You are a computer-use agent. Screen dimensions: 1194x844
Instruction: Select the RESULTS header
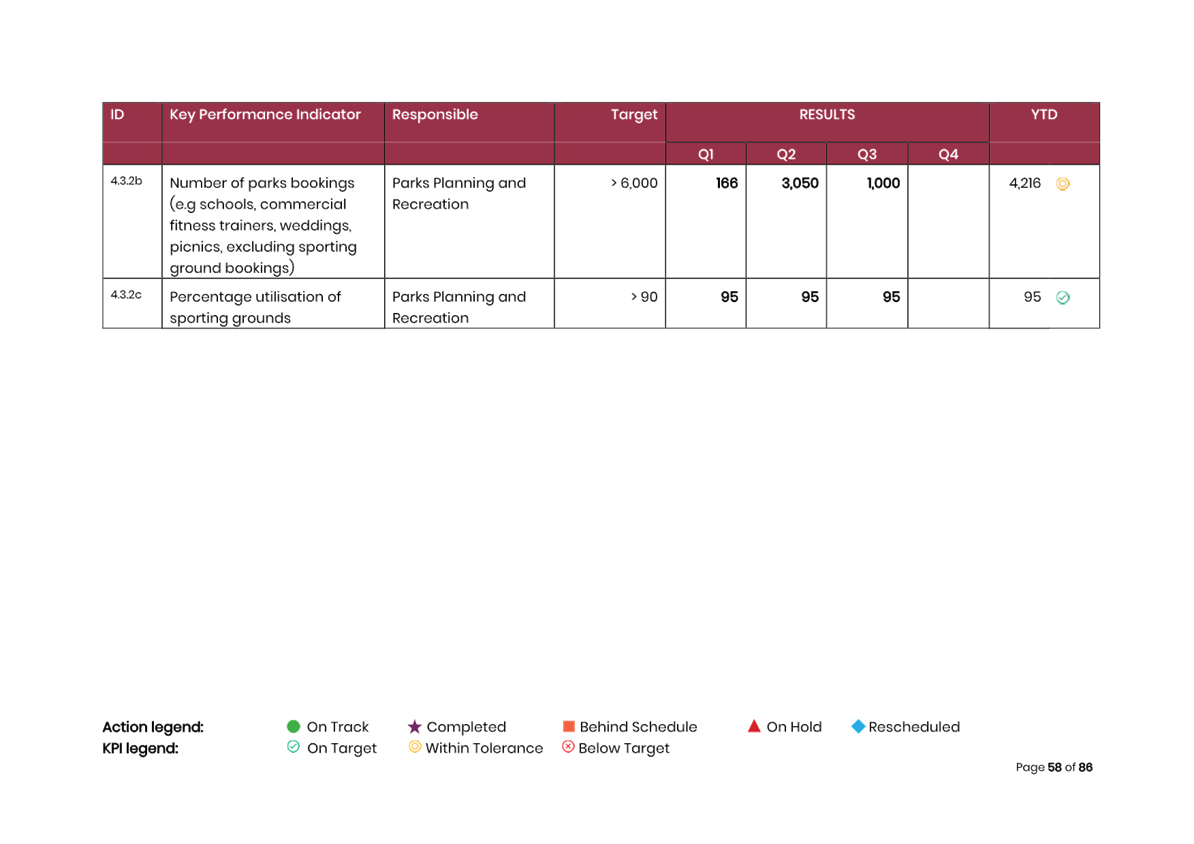point(827,114)
